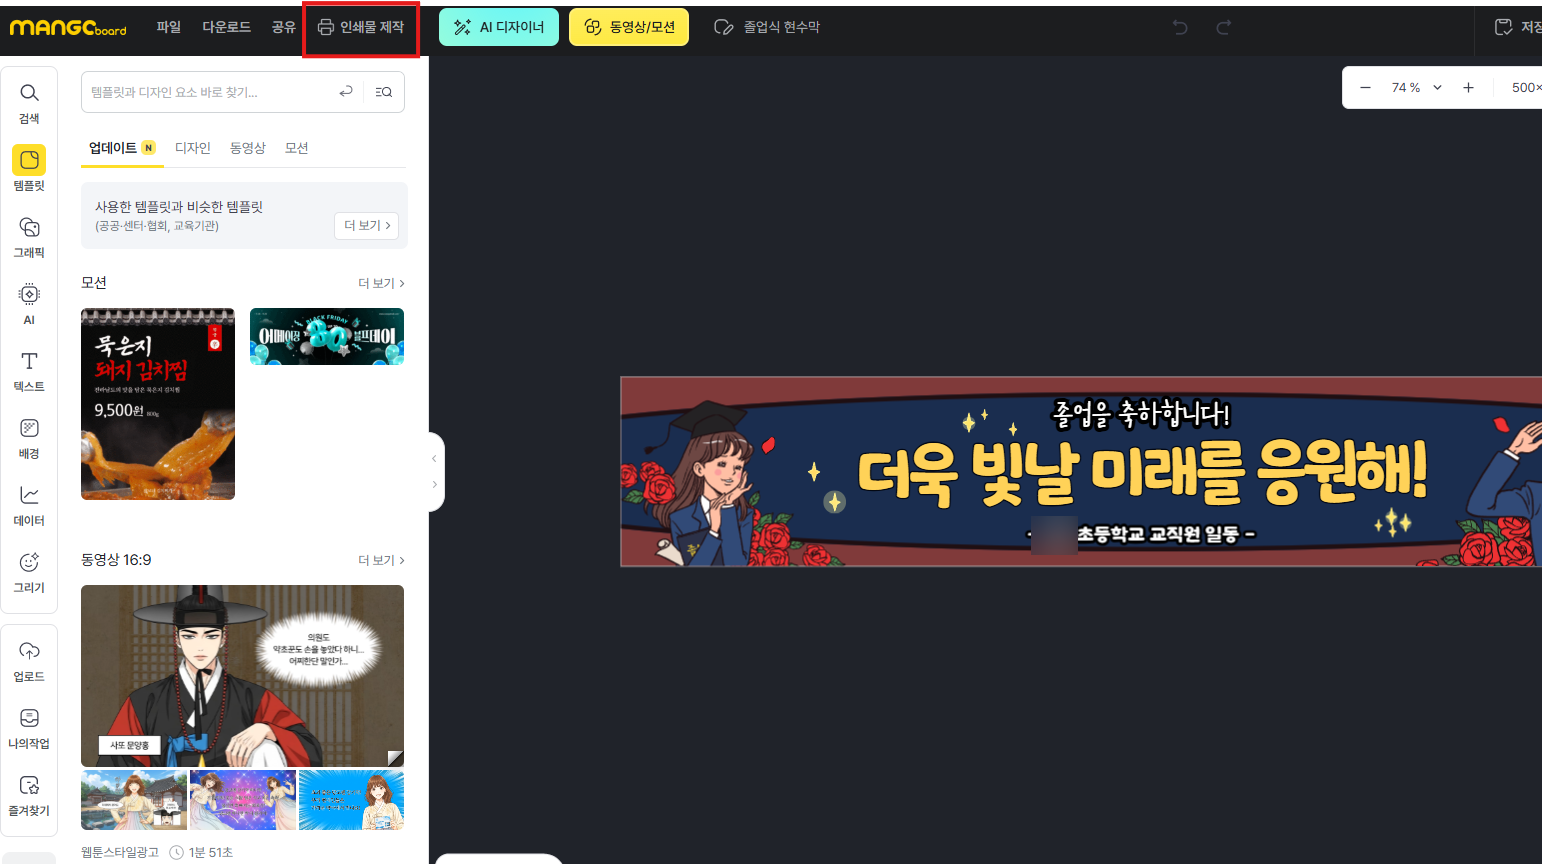Click the redo arrow icon

tap(1223, 27)
